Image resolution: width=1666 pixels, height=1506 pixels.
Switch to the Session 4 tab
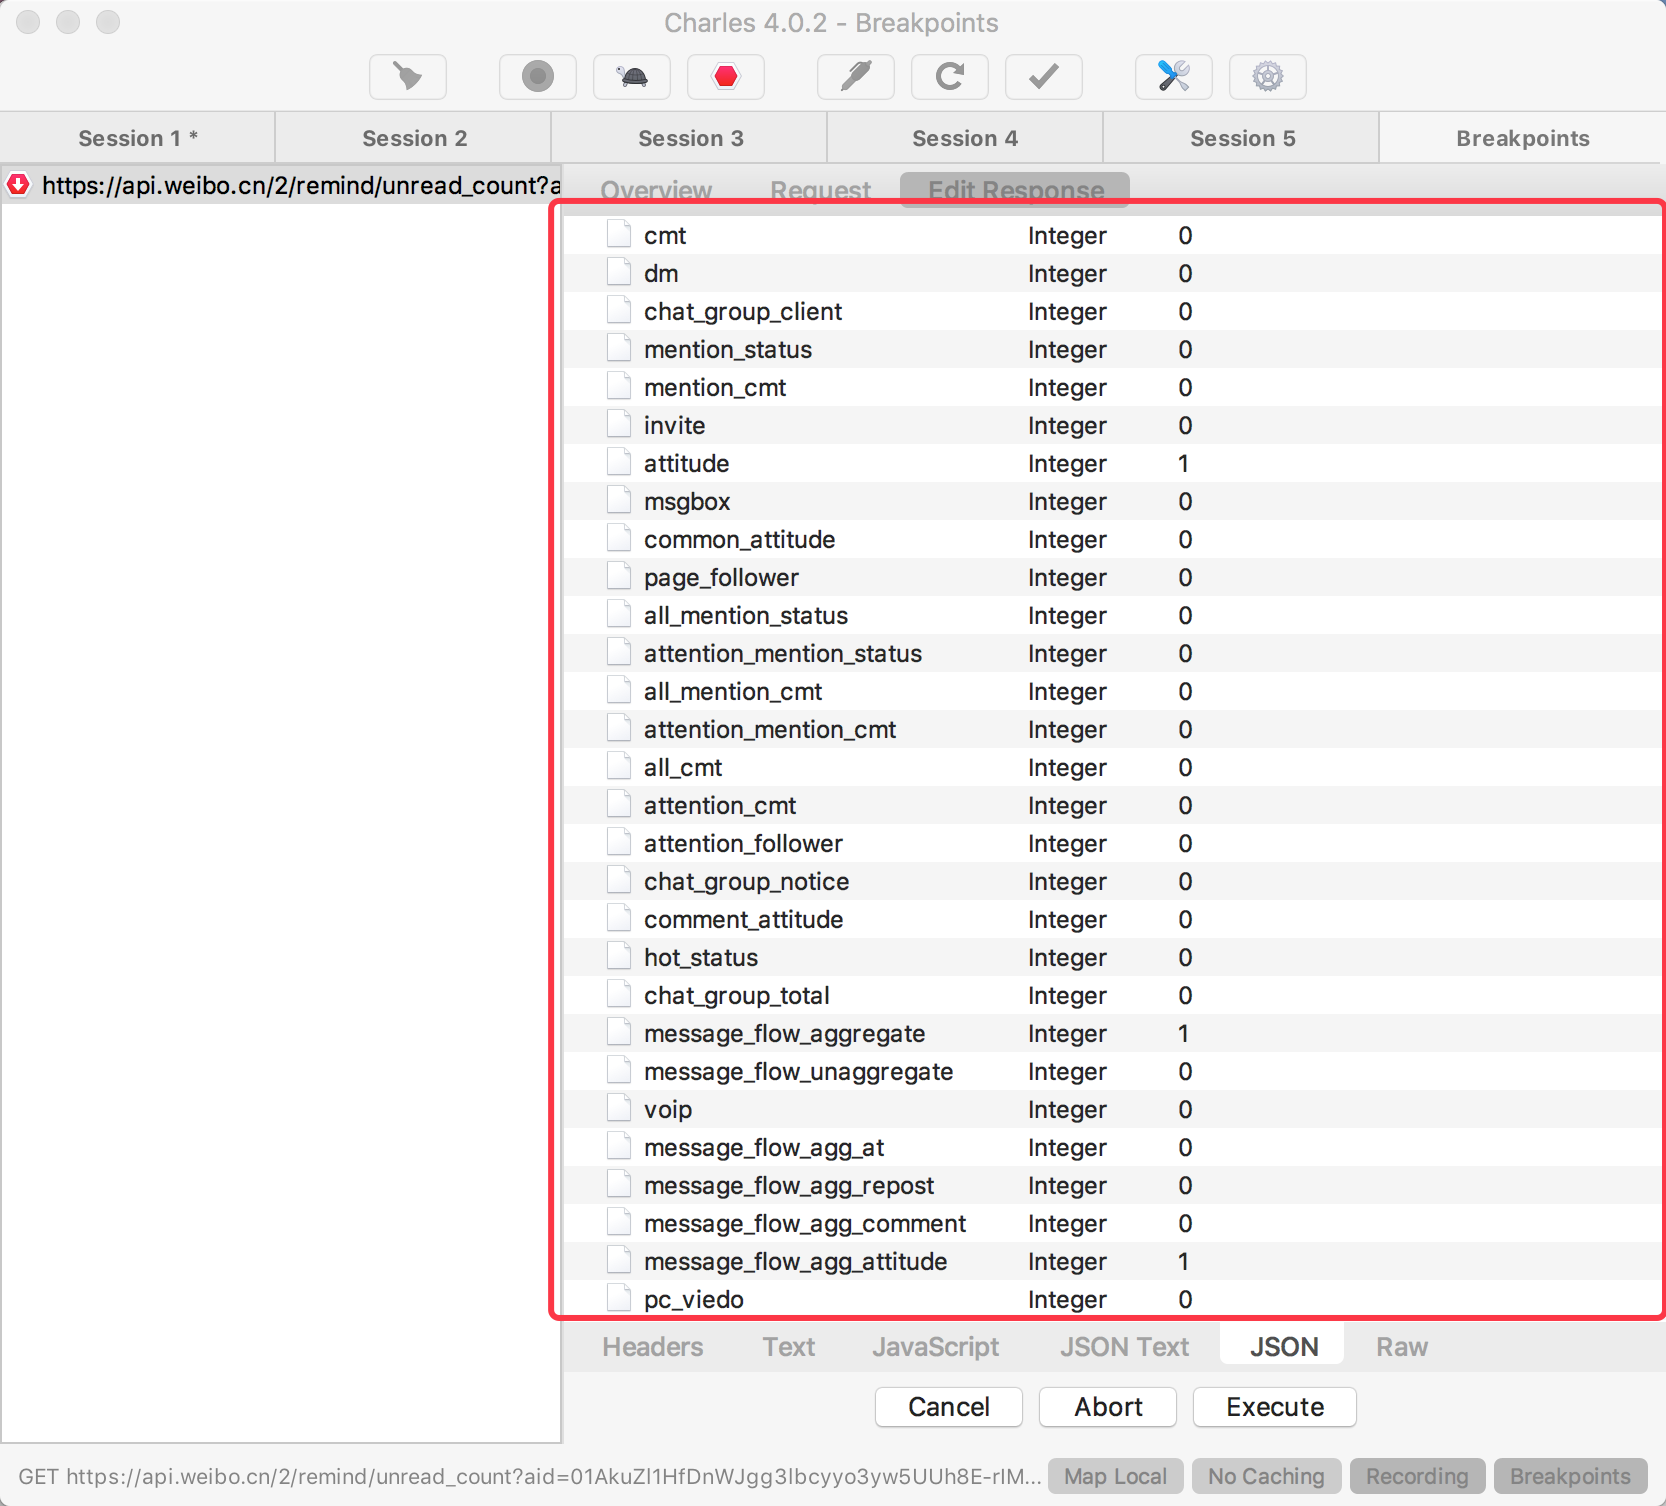point(965,138)
